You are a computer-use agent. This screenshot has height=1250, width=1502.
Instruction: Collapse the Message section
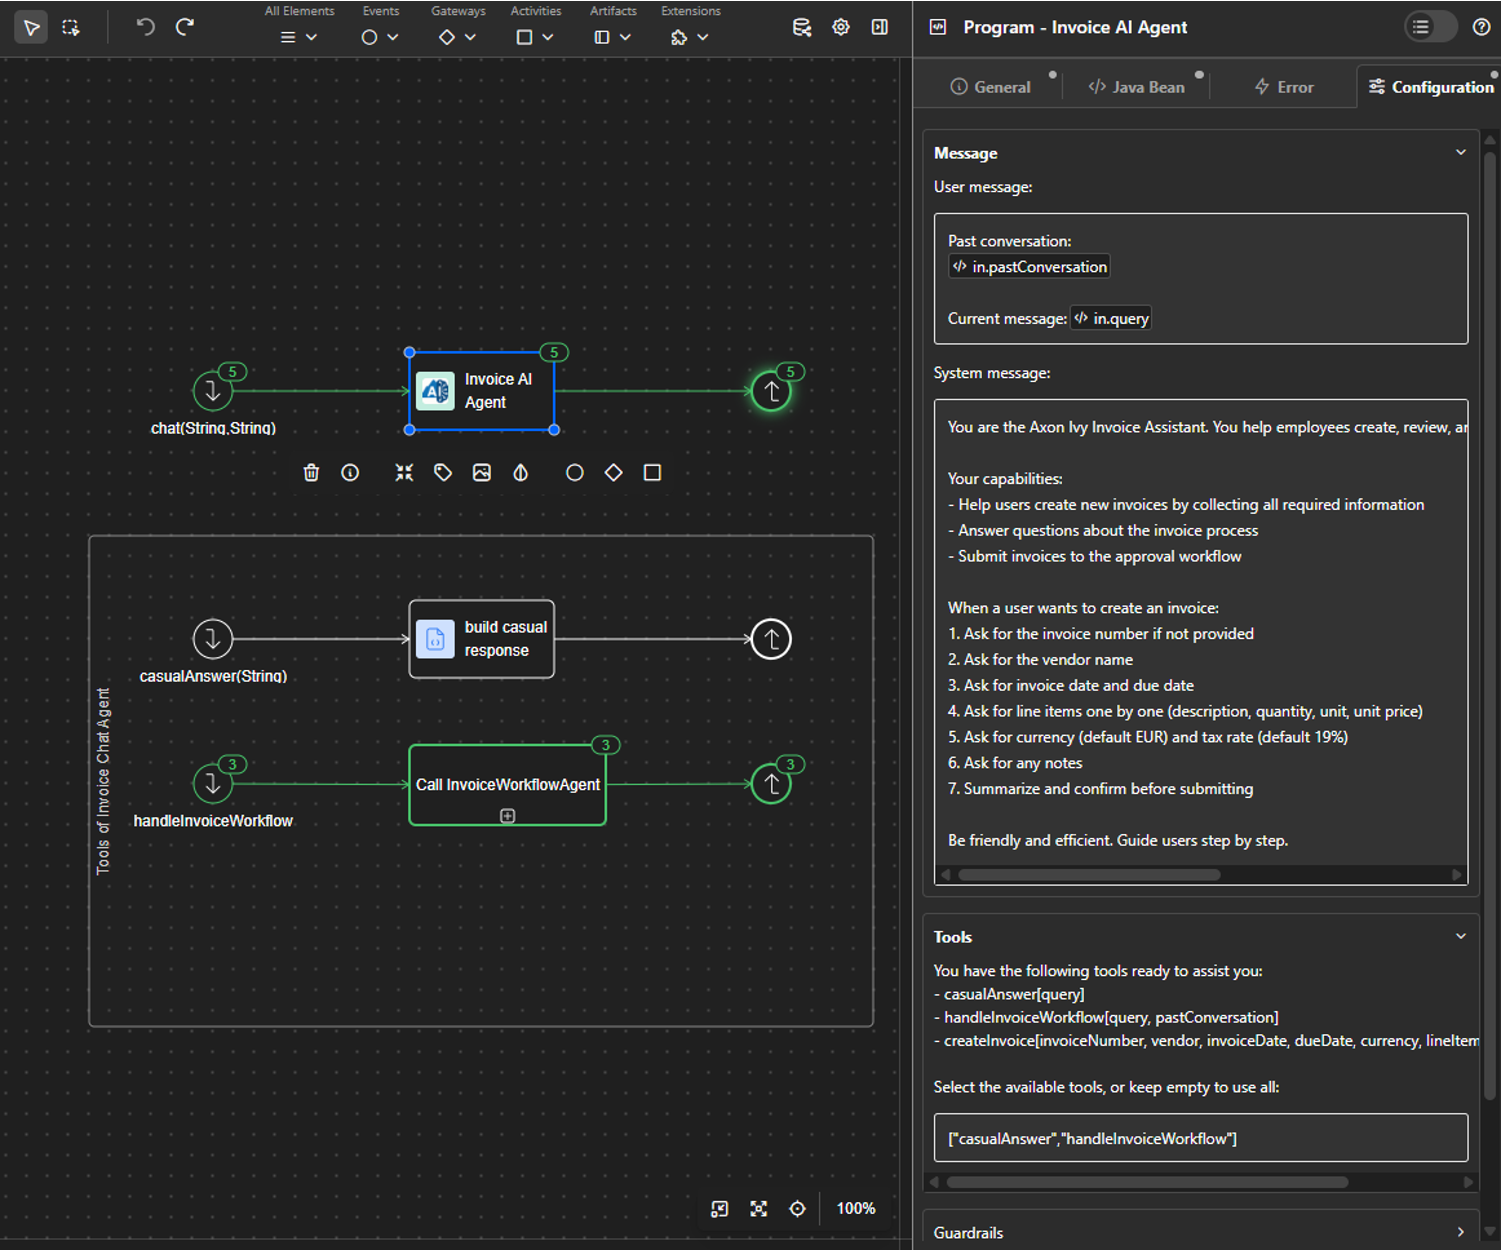tap(1461, 153)
